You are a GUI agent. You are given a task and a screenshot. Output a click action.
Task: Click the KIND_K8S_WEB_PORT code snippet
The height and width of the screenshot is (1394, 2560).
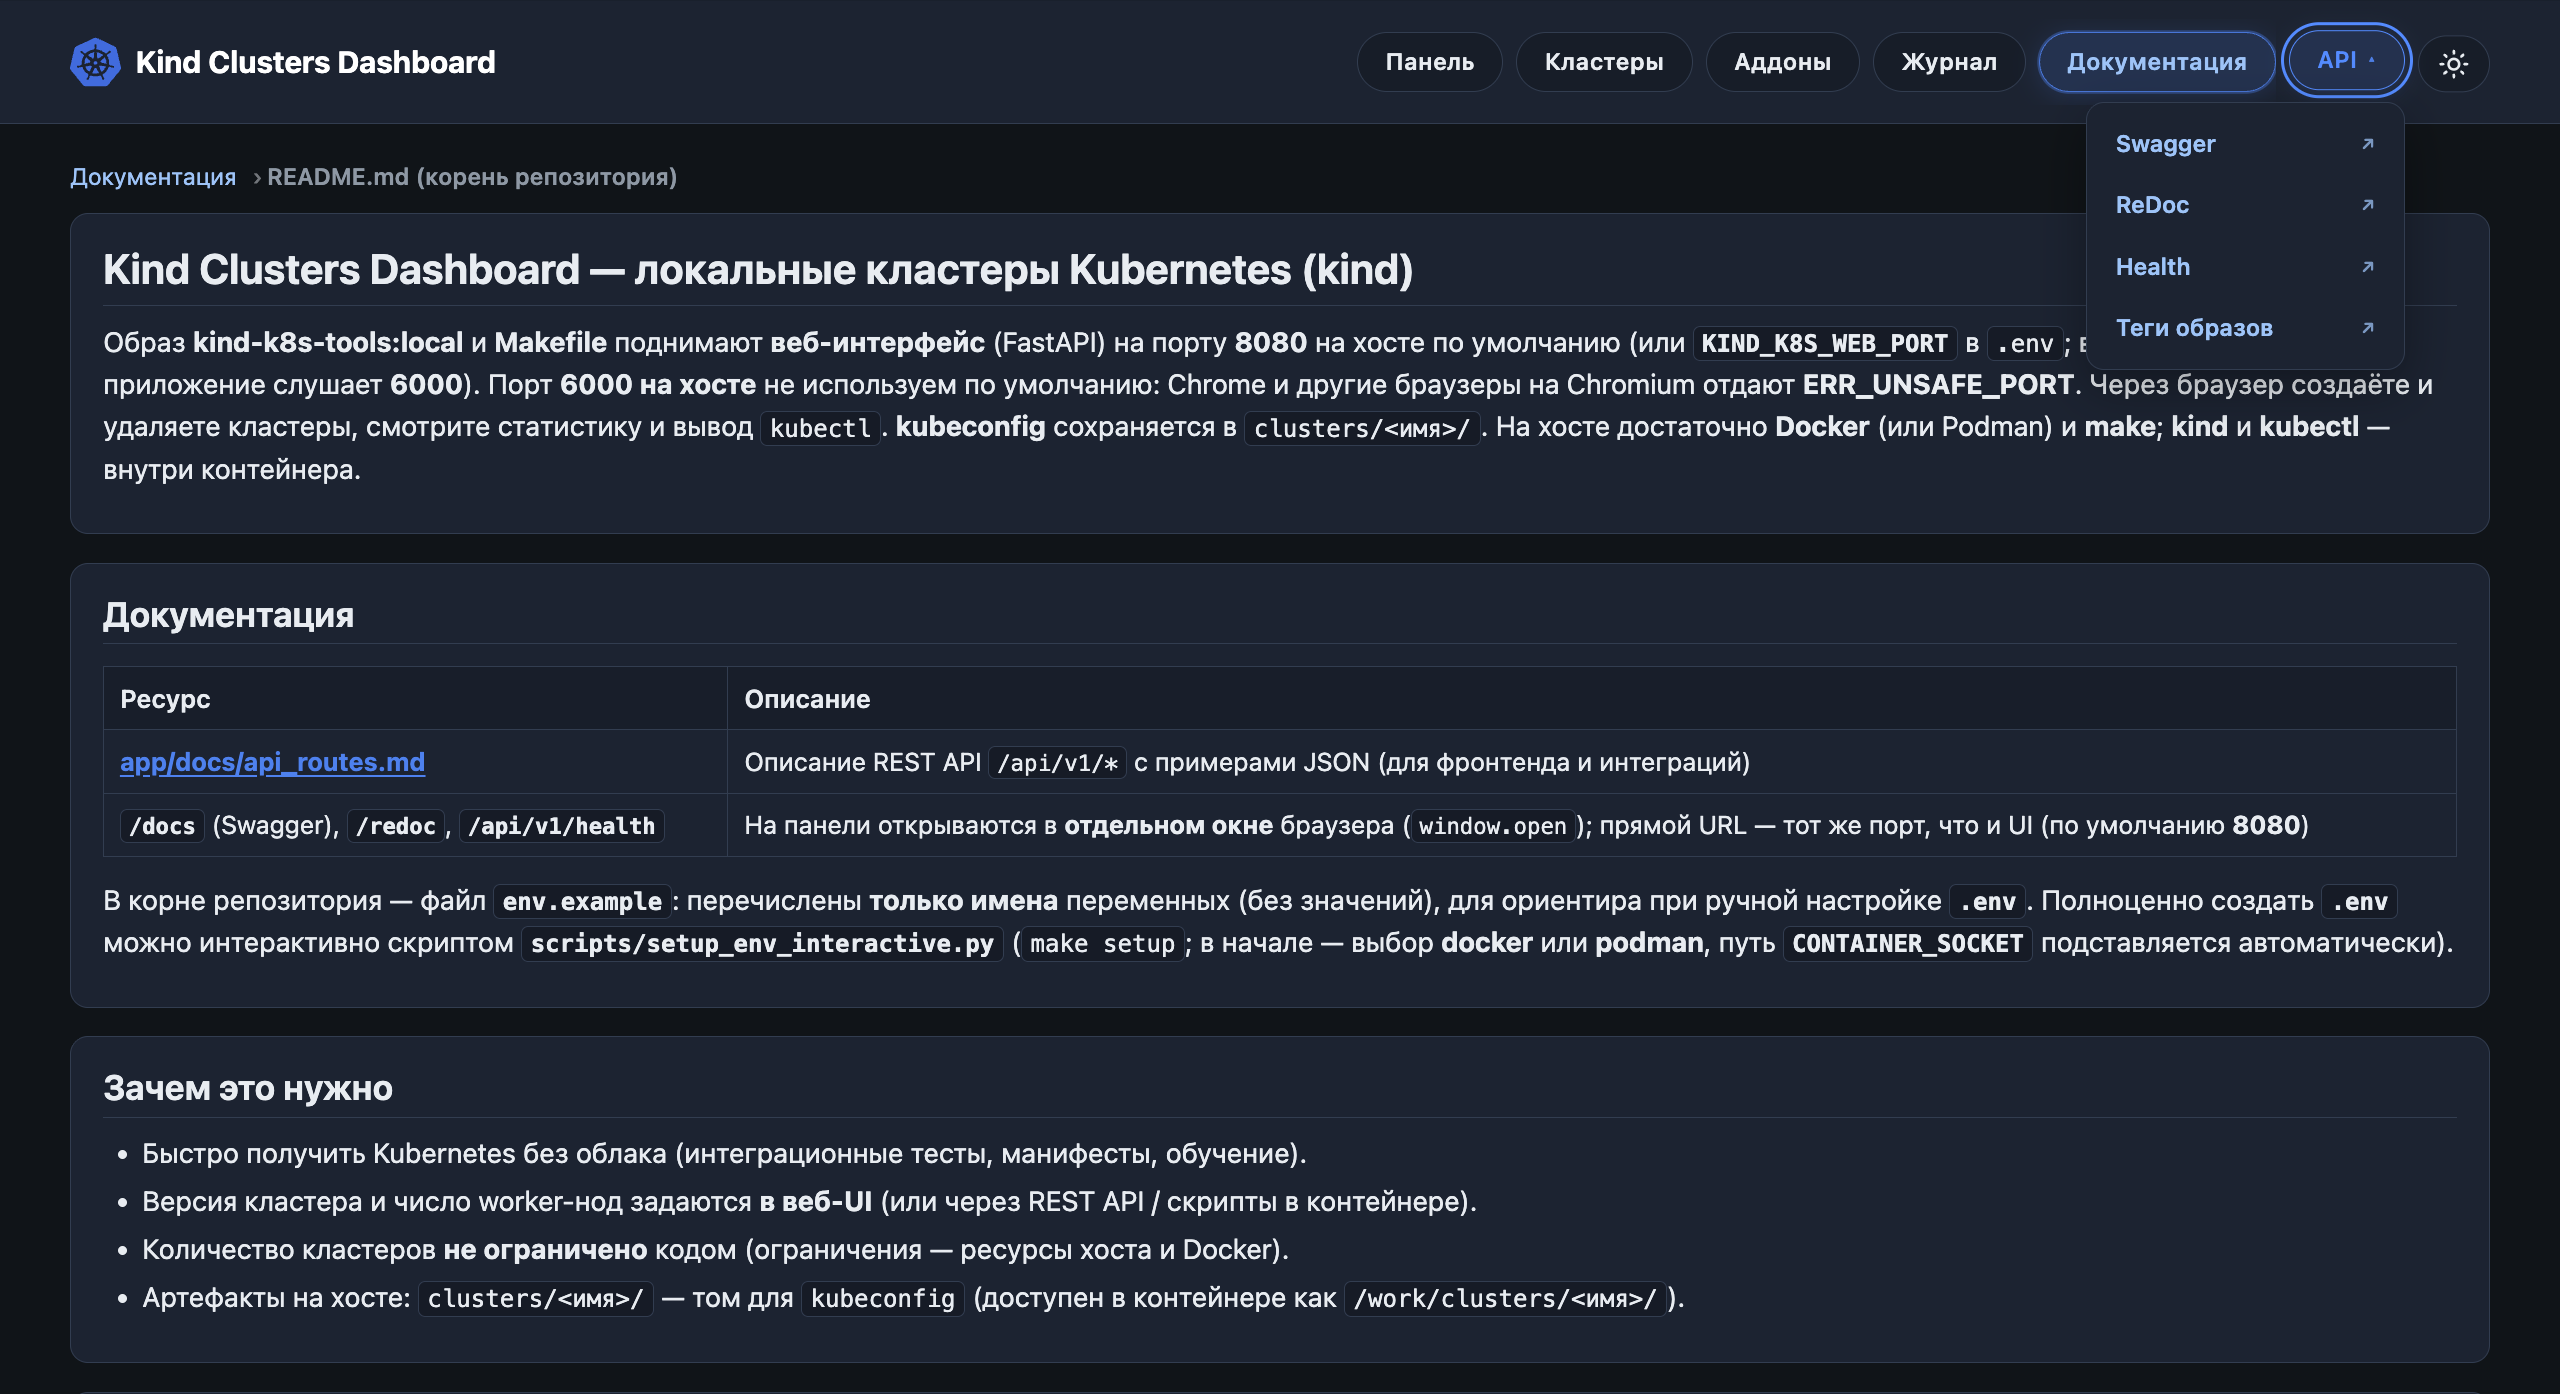pos(1824,344)
